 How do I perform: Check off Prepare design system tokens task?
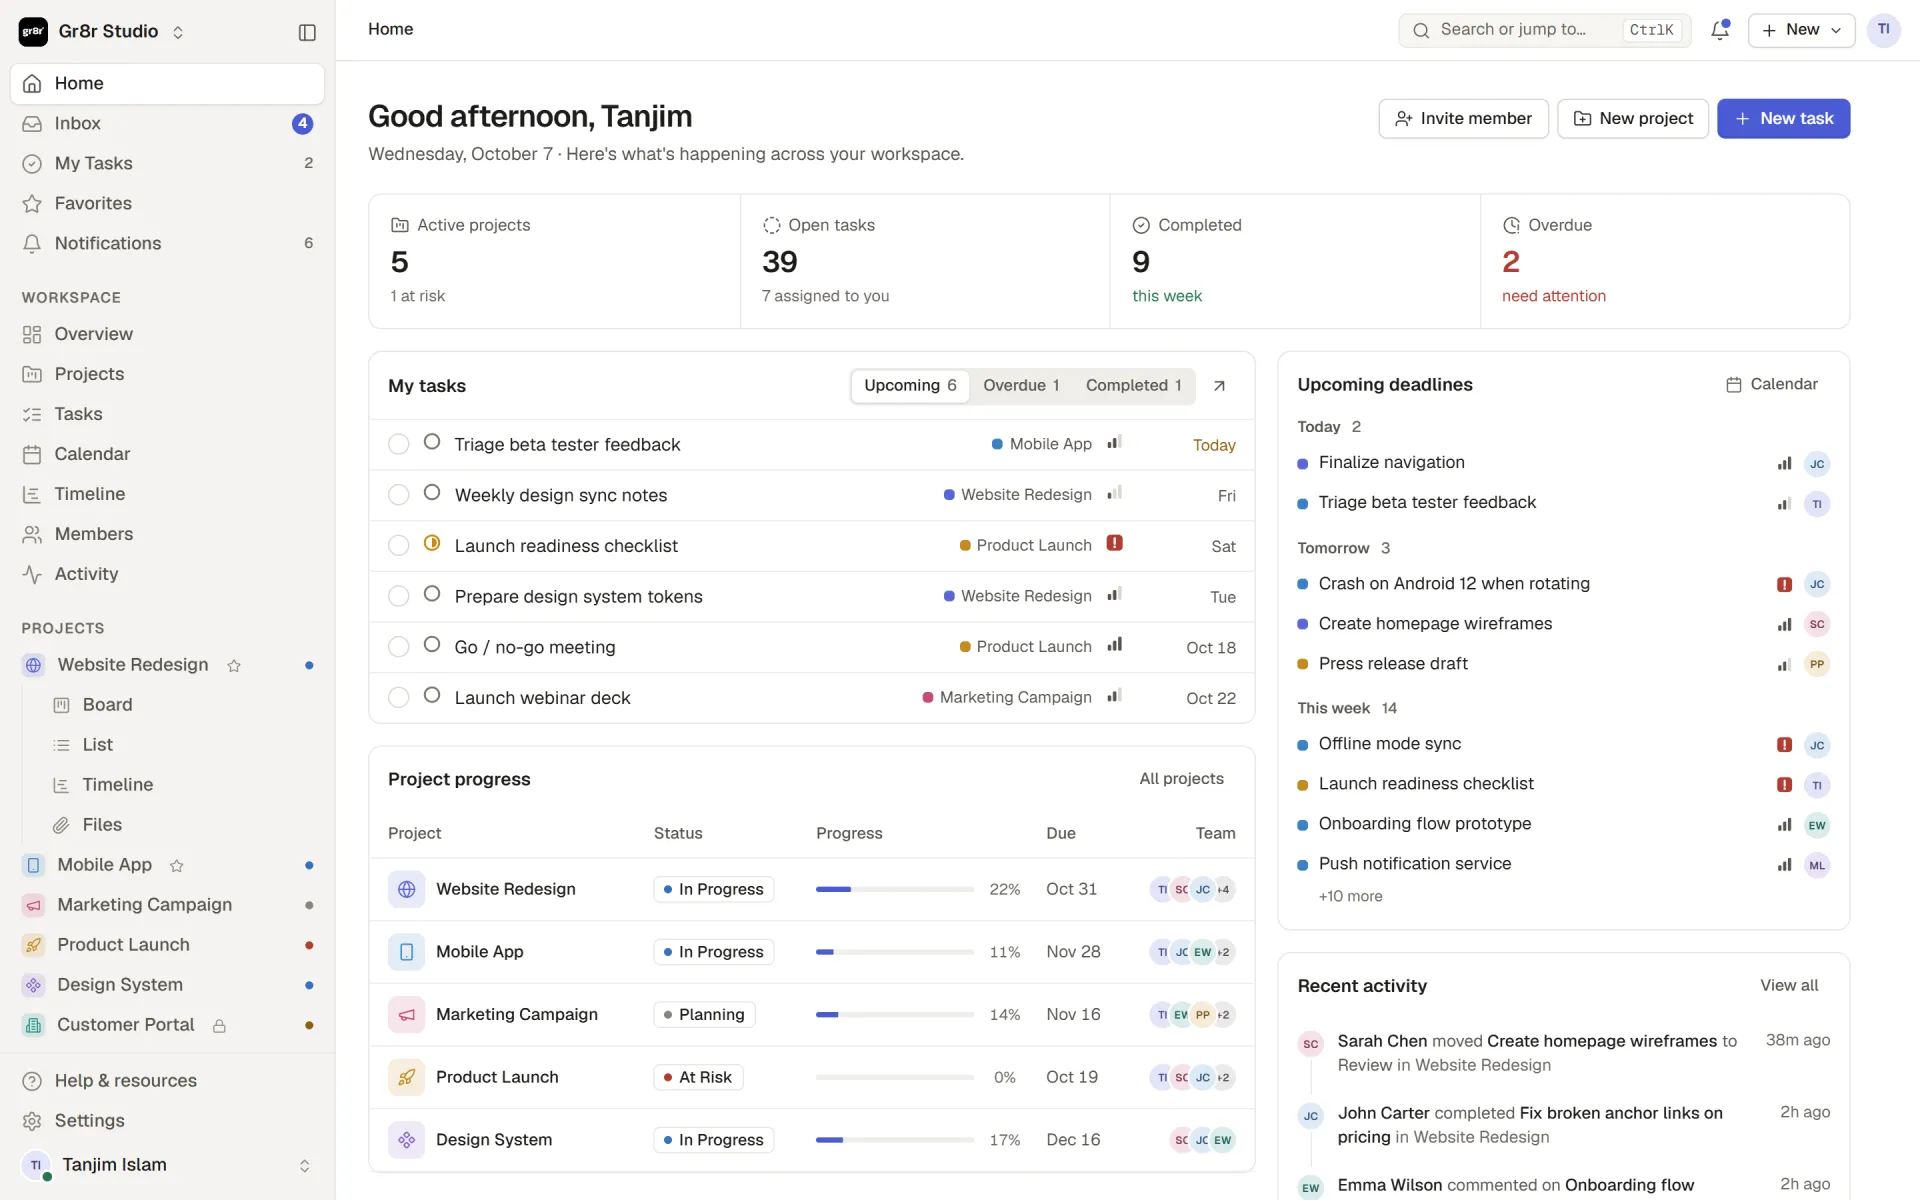click(398, 596)
